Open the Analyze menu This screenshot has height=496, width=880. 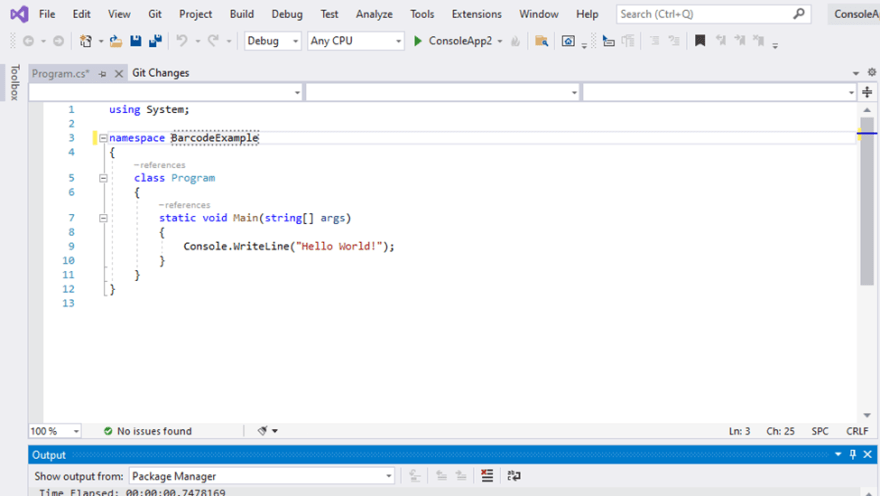pyautogui.click(x=374, y=14)
